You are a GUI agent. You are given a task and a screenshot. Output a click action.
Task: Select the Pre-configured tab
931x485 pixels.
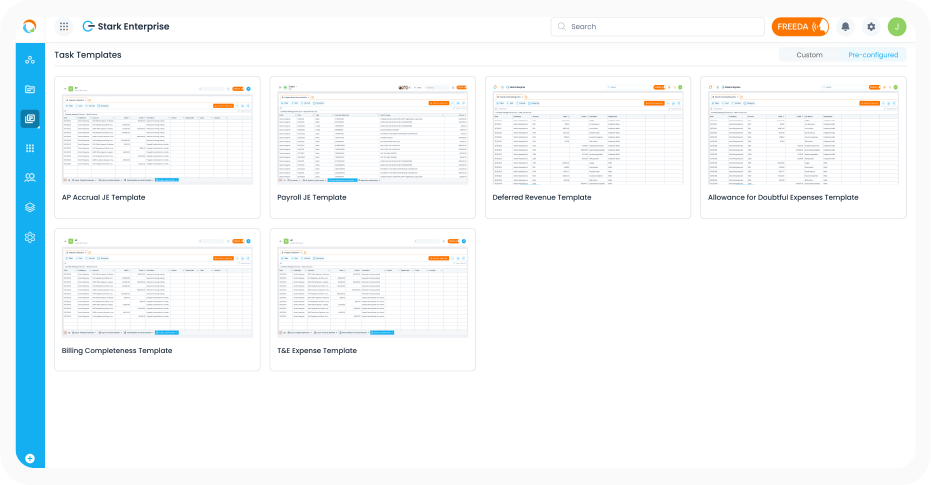point(872,55)
